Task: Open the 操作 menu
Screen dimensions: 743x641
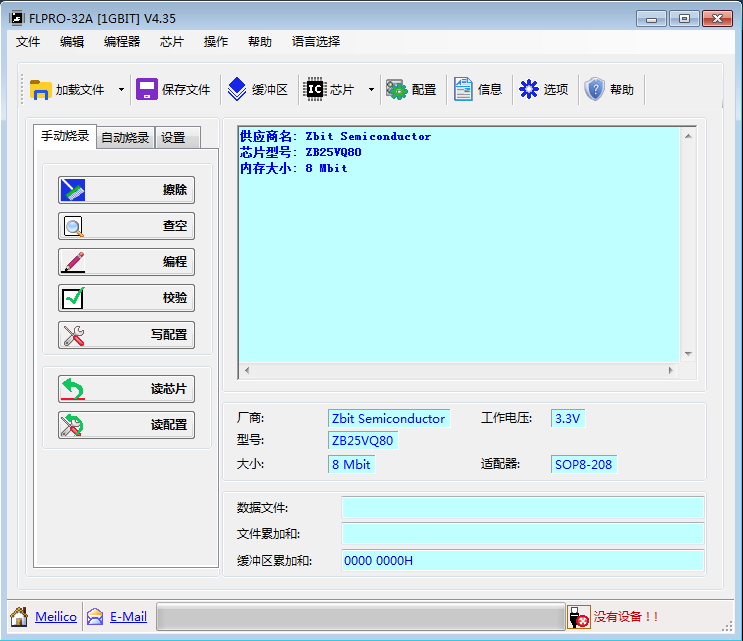Action: pyautogui.click(x=216, y=42)
